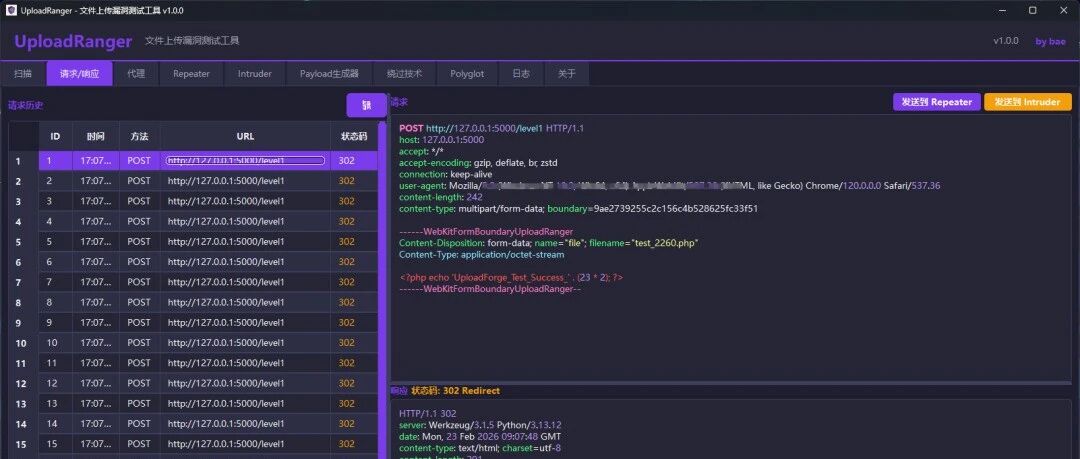Open the Intruder tab

coord(255,74)
